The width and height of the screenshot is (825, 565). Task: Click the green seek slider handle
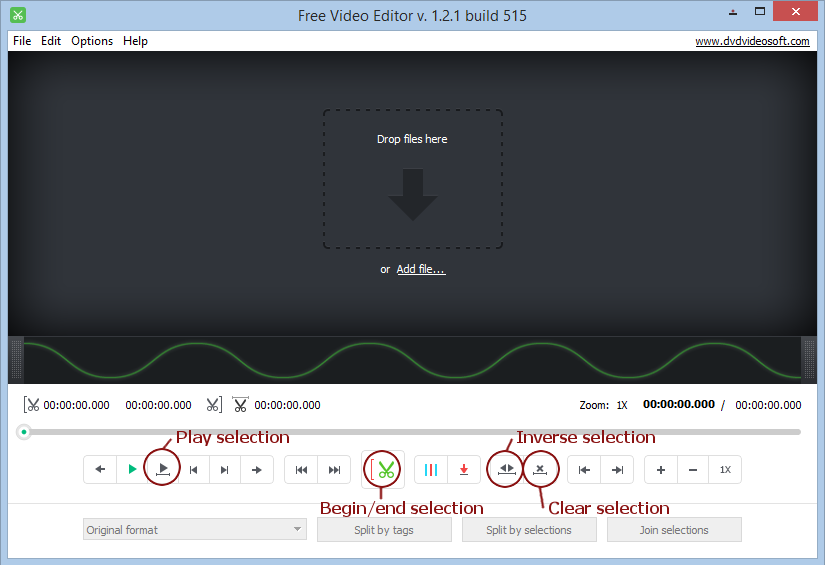(x=24, y=432)
